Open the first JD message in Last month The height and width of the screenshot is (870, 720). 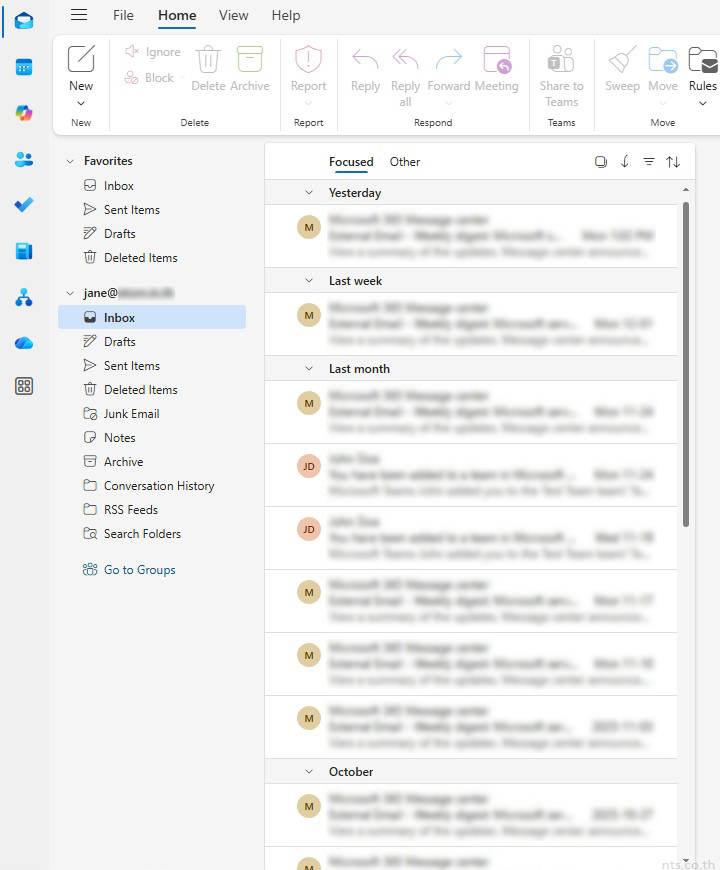[x=471, y=475]
